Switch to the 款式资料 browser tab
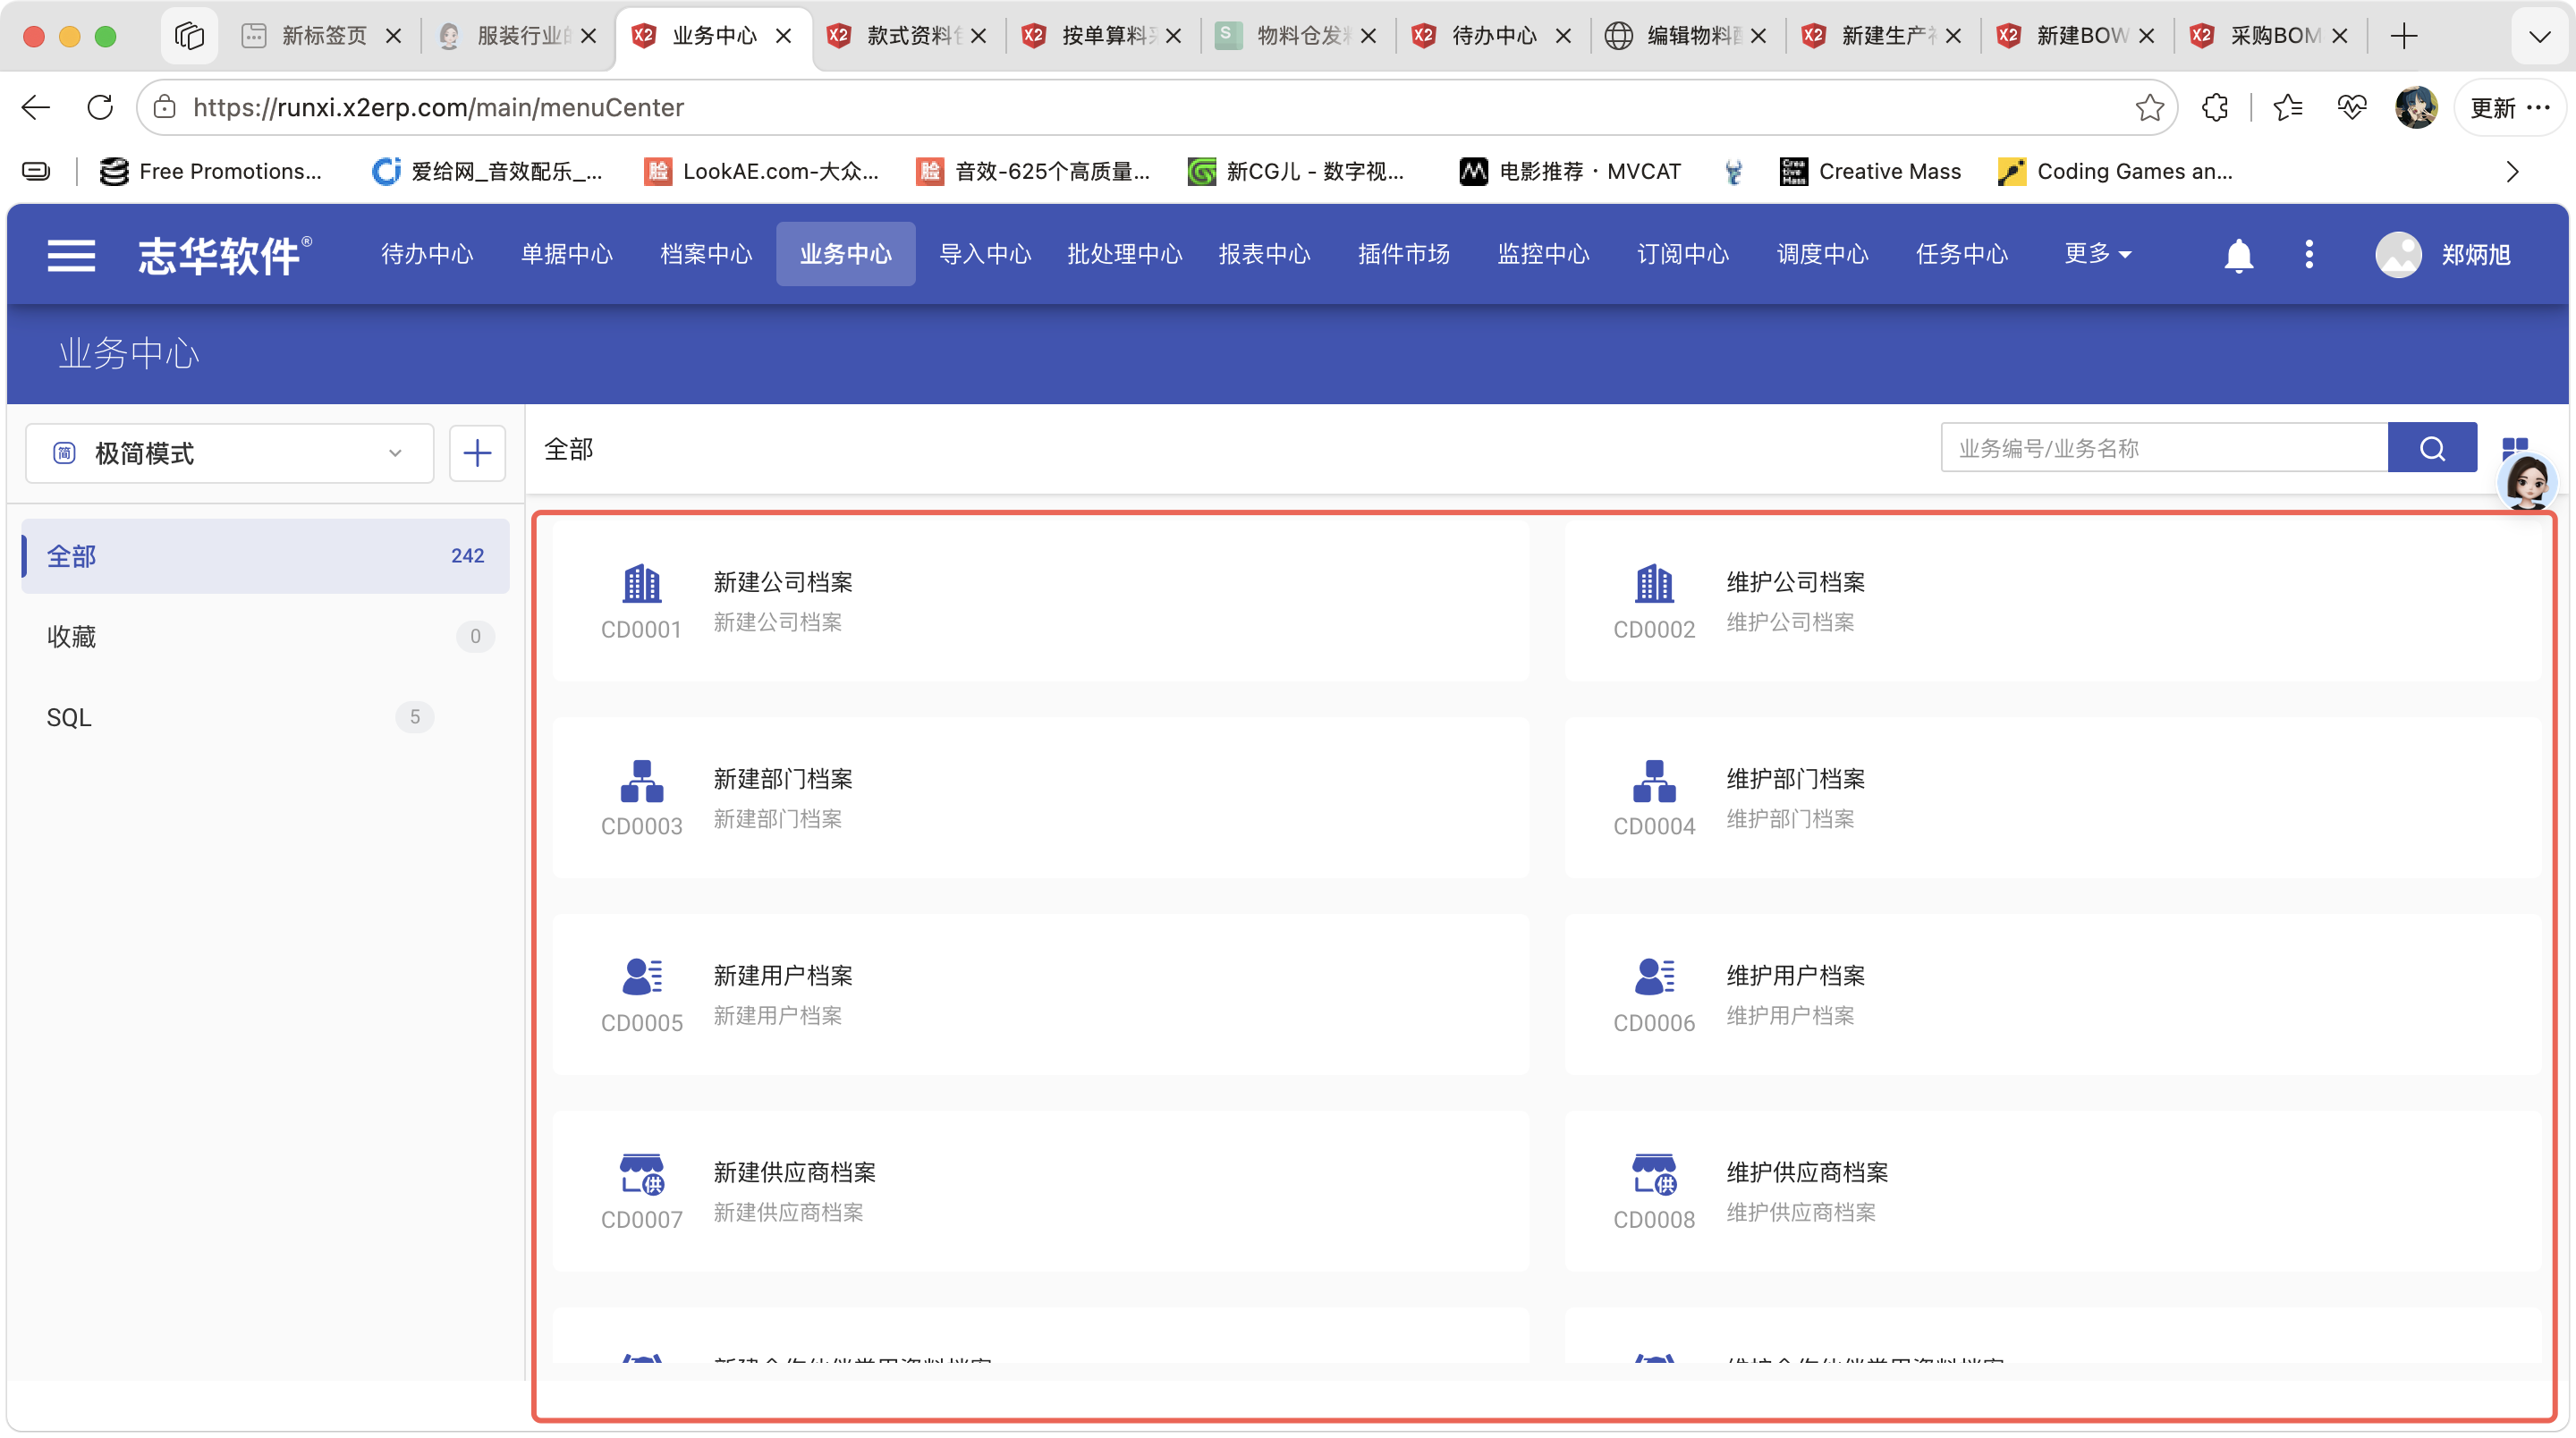The height and width of the screenshot is (1438, 2576). tap(908, 36)
